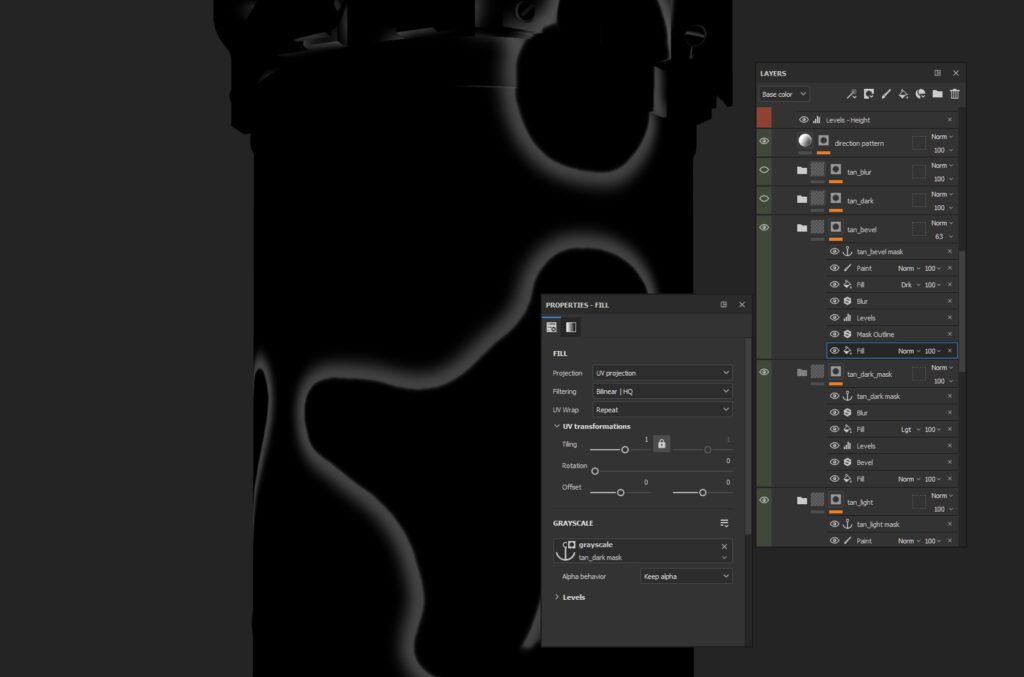Screen dimensions: 1024x677
Task: Click the grayscale tan_dark mask resource slot
Action: tap(643, 550)
